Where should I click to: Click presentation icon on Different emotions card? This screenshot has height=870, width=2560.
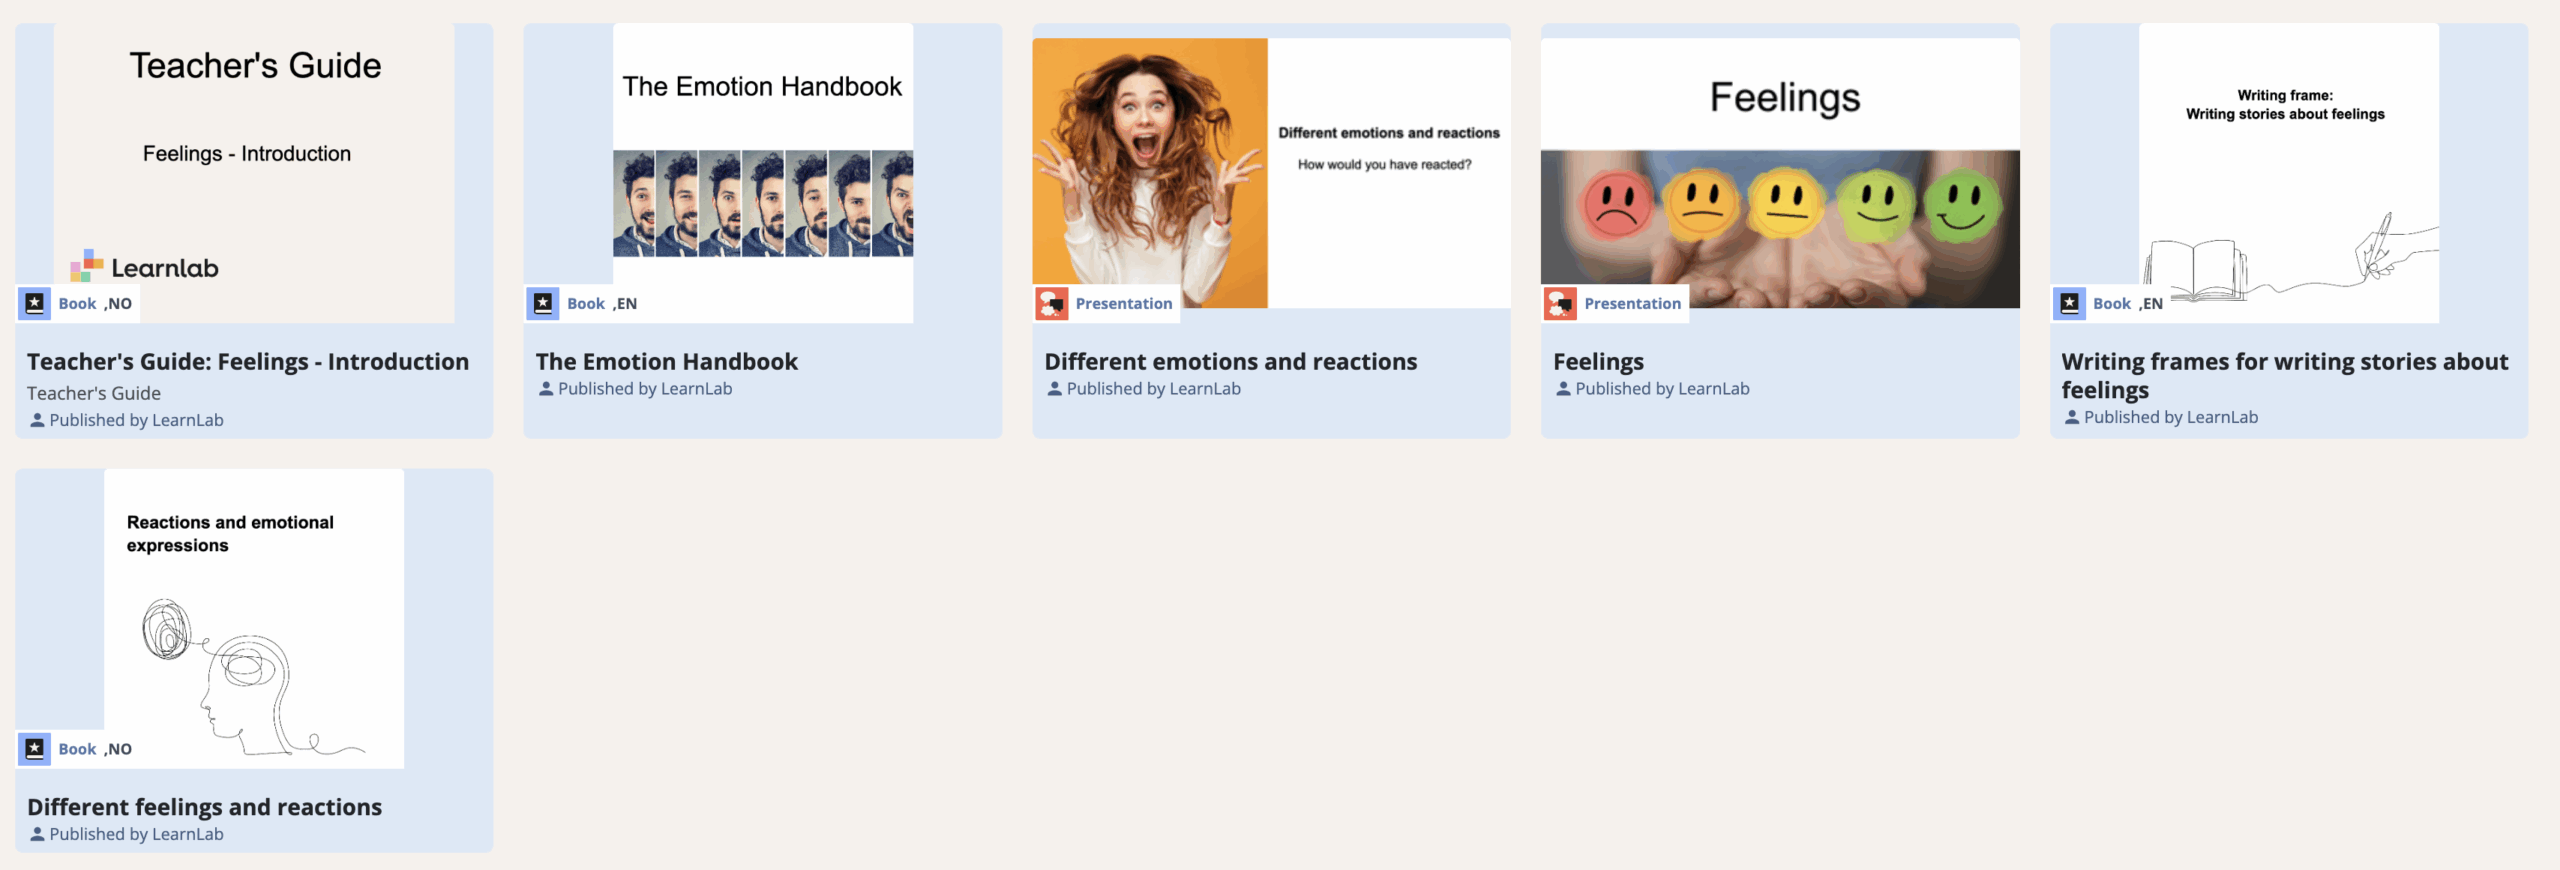pyautogui.click(x=1051, y=303)
